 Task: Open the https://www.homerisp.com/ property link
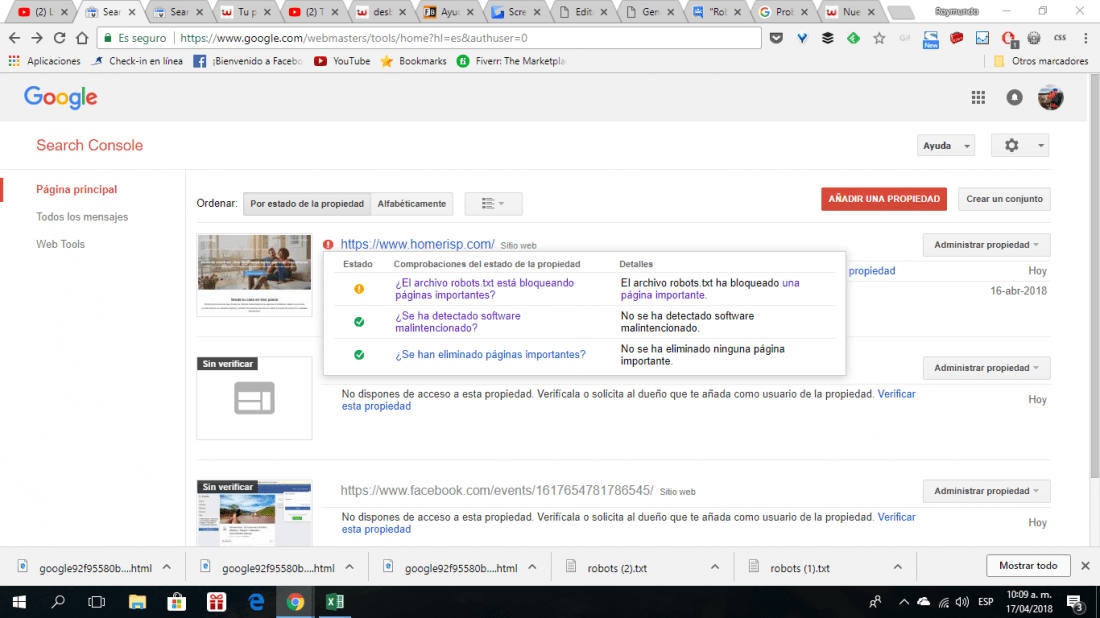(417, 244)
